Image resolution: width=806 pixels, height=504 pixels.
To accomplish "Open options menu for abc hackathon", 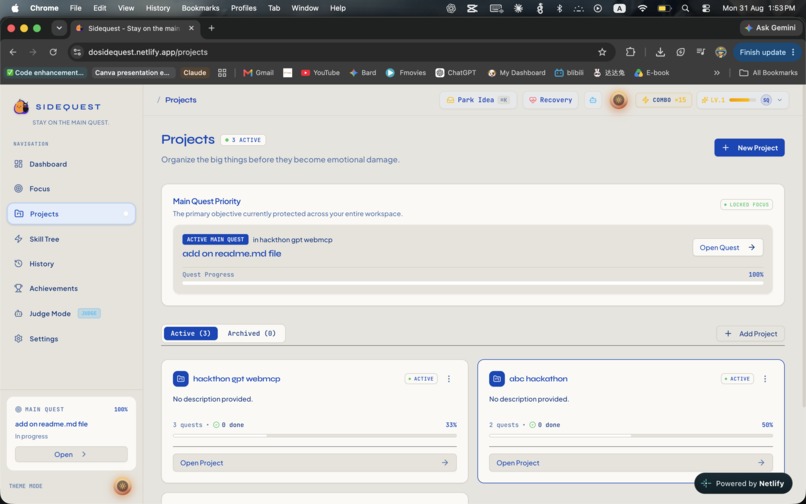I will [765, 379].
